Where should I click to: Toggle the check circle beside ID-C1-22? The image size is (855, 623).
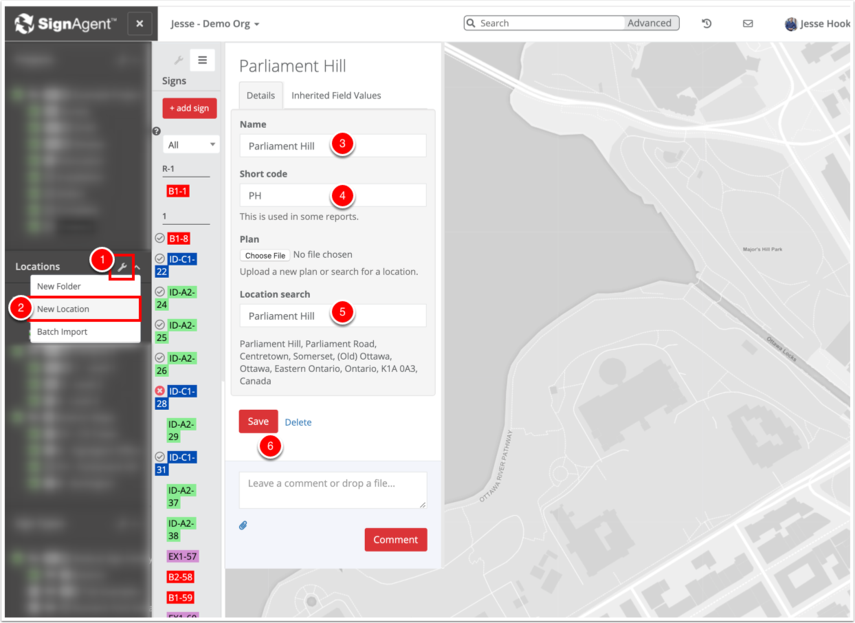click(x=160, y=258)
